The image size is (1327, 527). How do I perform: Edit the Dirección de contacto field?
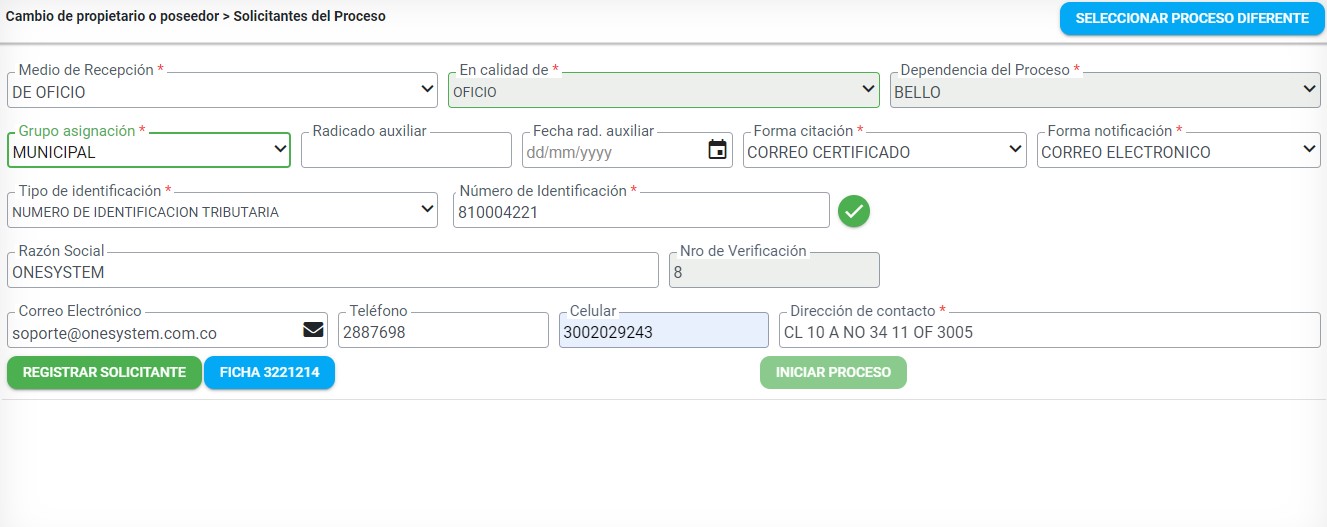coord(1048,331)
